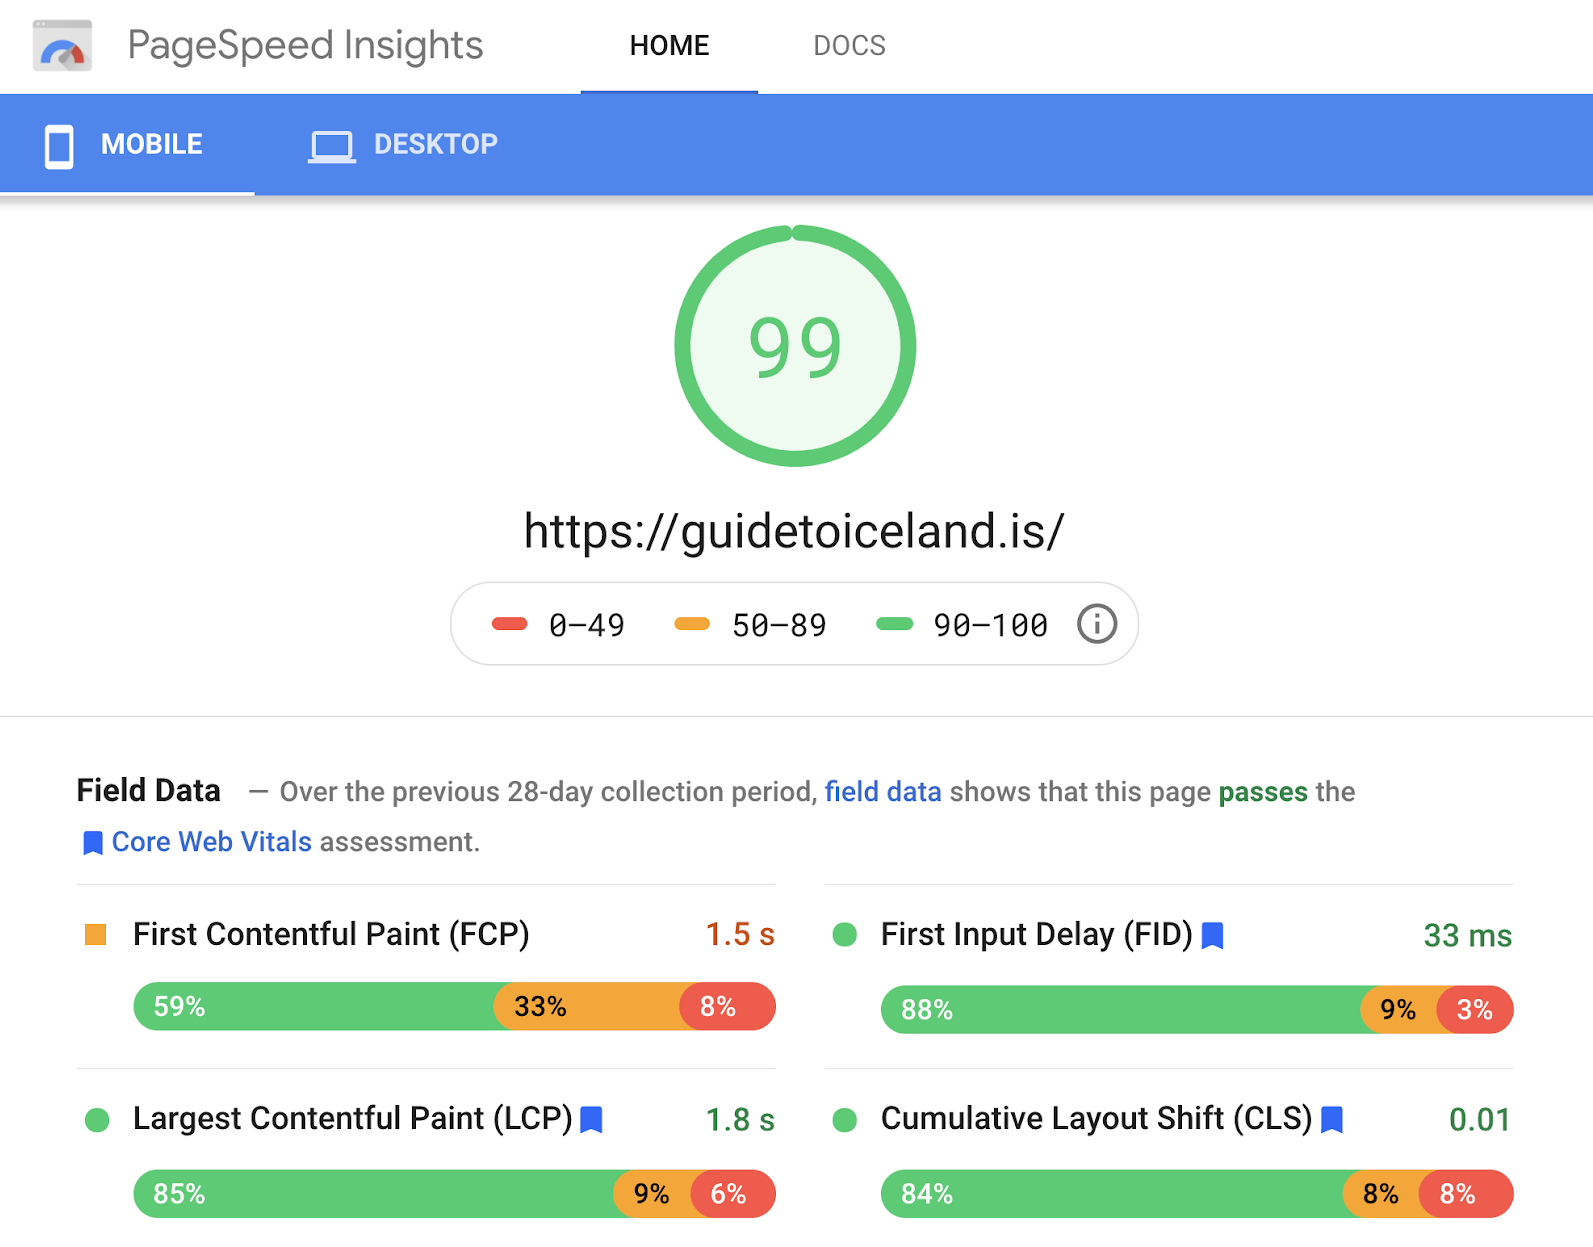
Task: Click the 85% green LCP bar segment
Action: pos(374,1194)
